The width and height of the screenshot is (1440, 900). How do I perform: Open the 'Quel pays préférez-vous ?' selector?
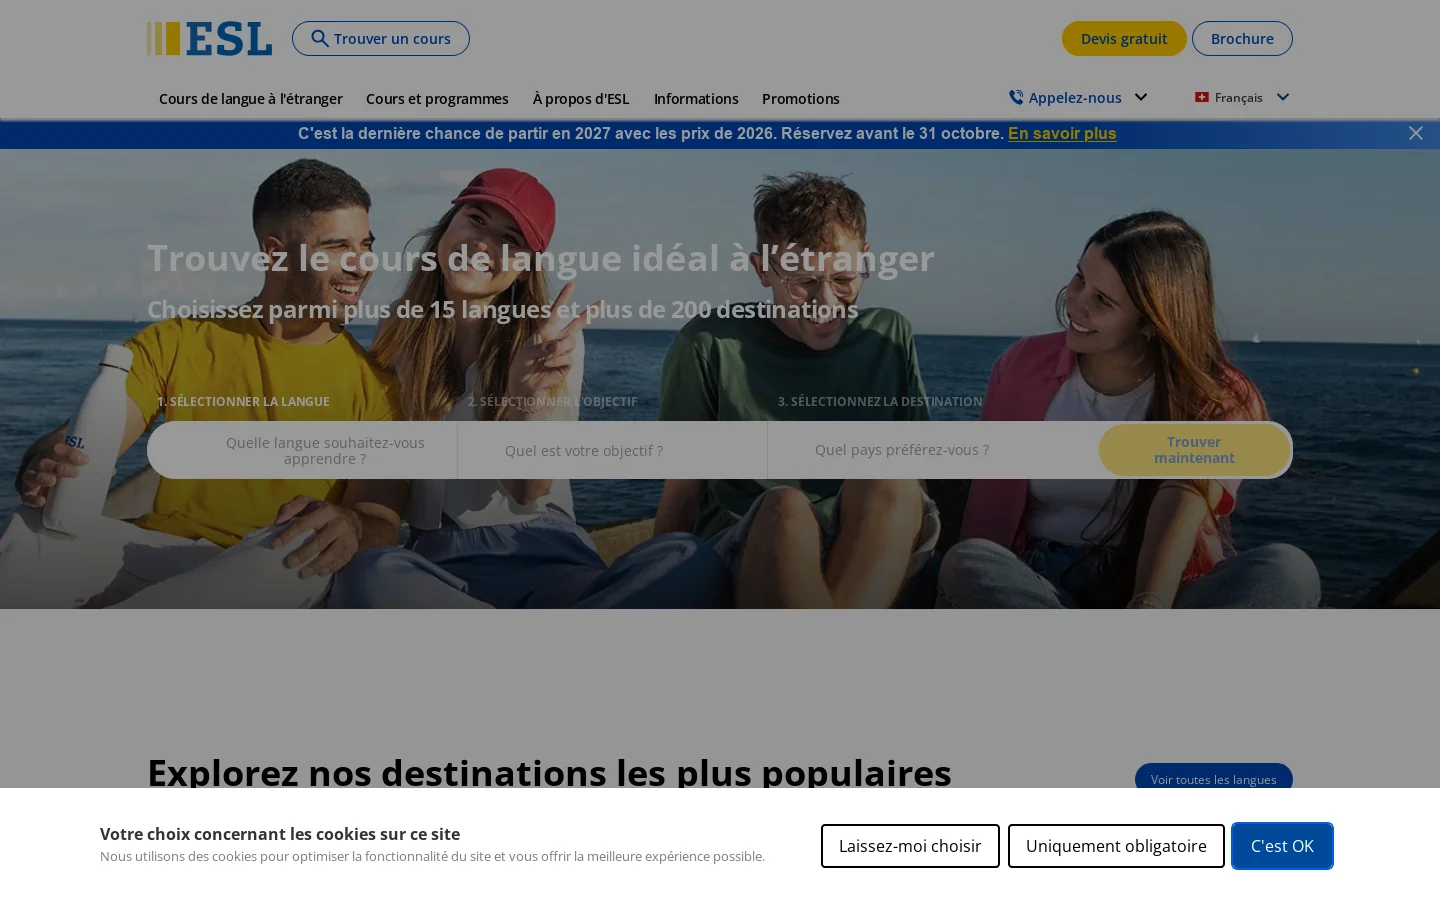pyautogui.click(x=930, y=450)
